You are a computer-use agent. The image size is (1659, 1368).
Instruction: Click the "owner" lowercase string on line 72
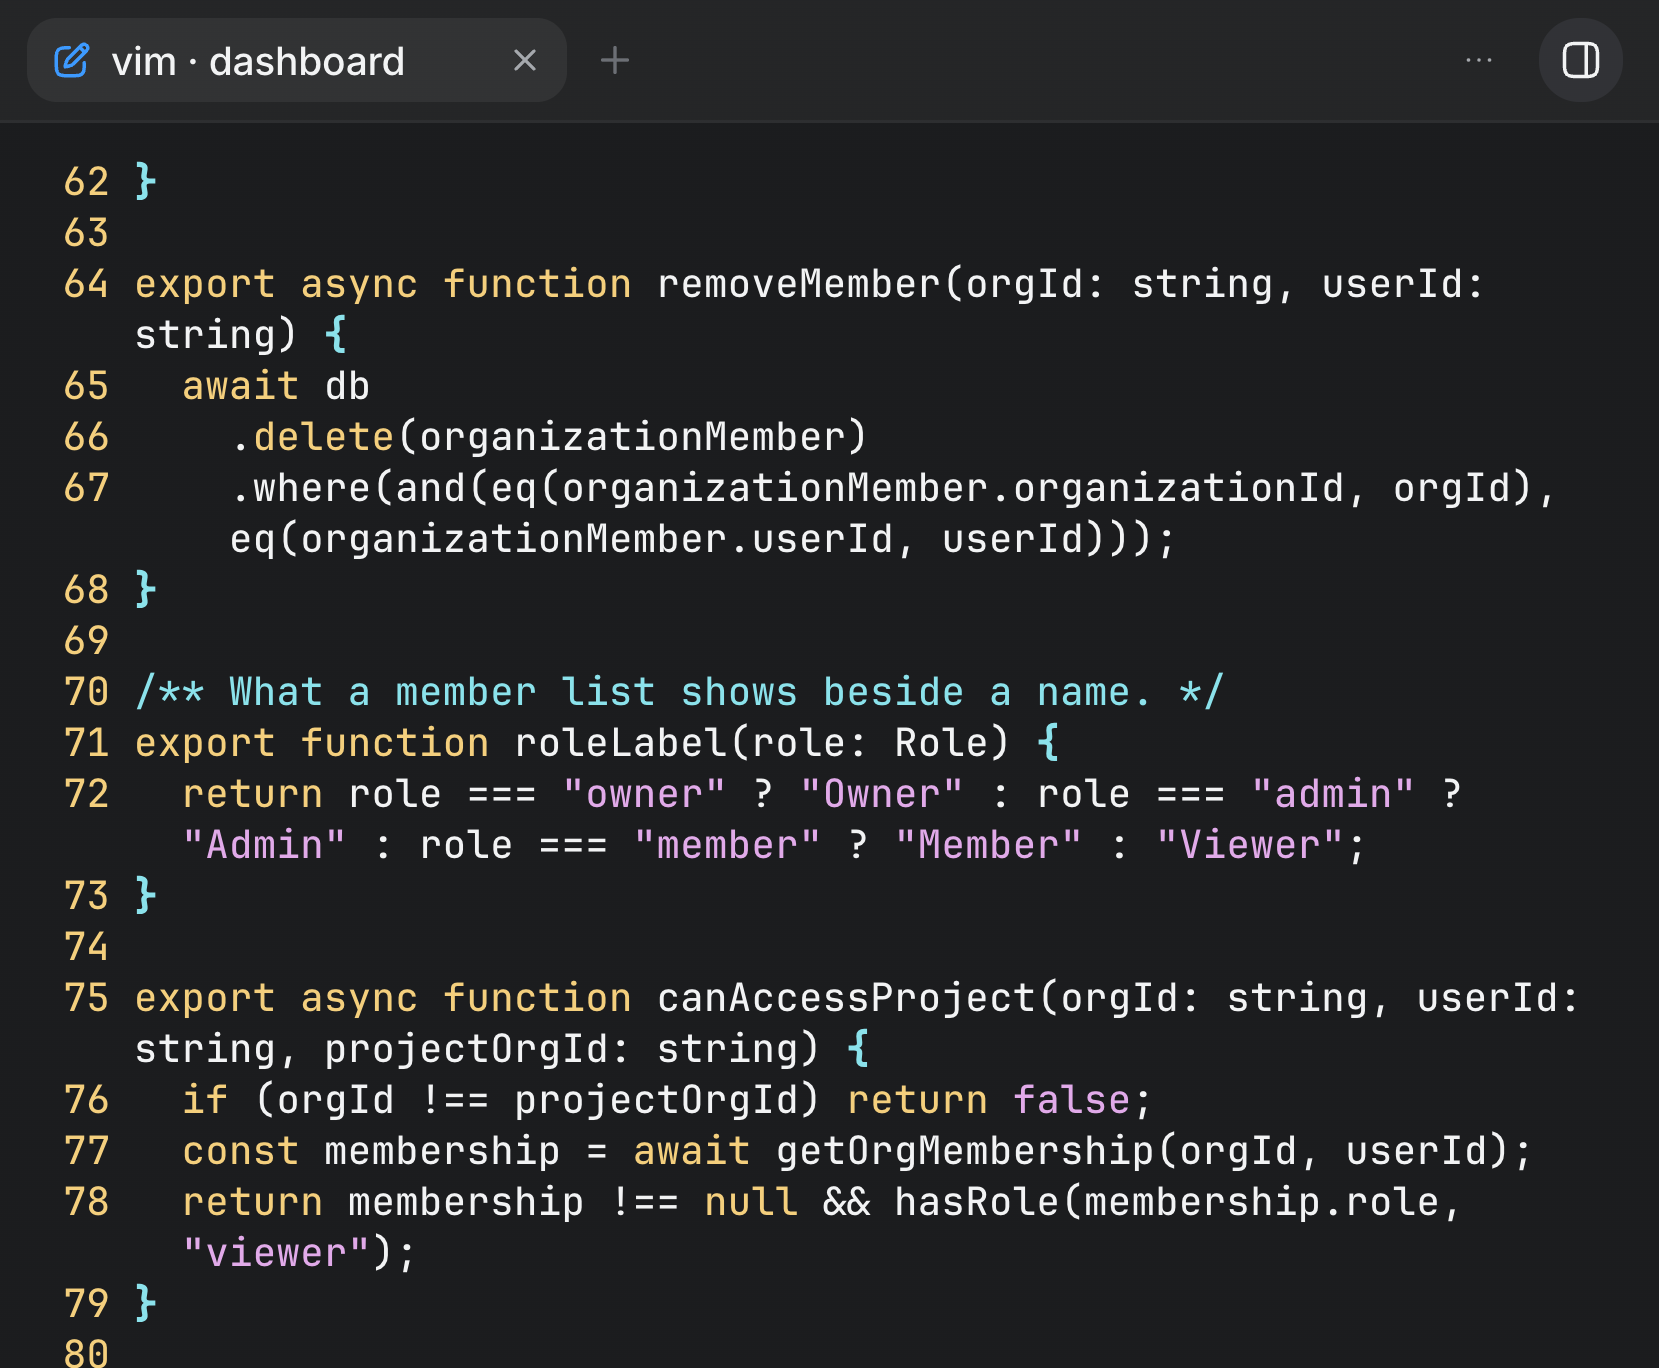coord(644,794)
